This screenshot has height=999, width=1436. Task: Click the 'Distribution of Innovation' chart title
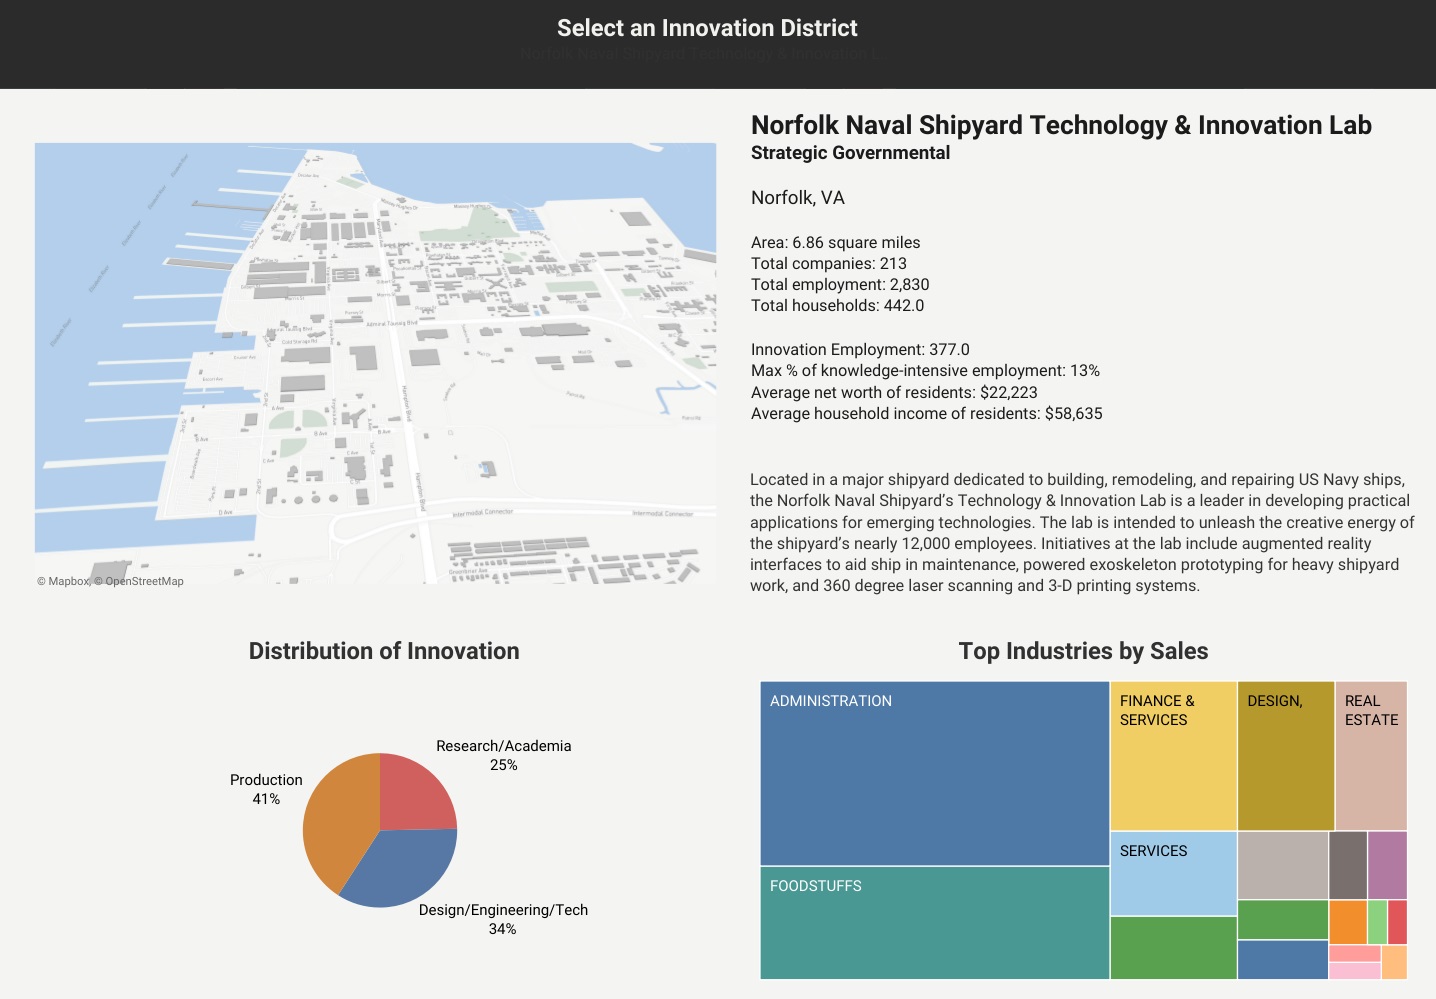(x=383, y=650)
